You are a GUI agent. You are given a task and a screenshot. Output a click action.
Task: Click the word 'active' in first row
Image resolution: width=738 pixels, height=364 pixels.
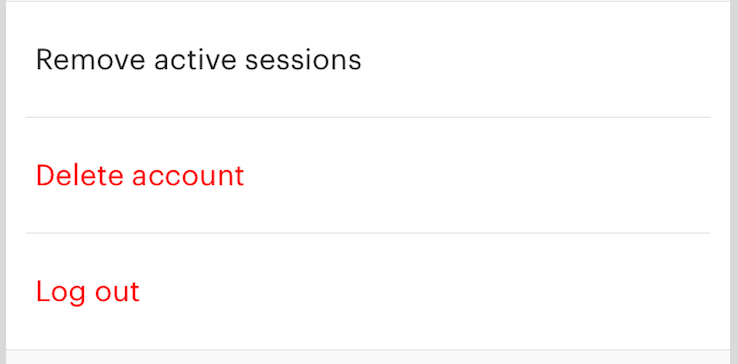195,60
